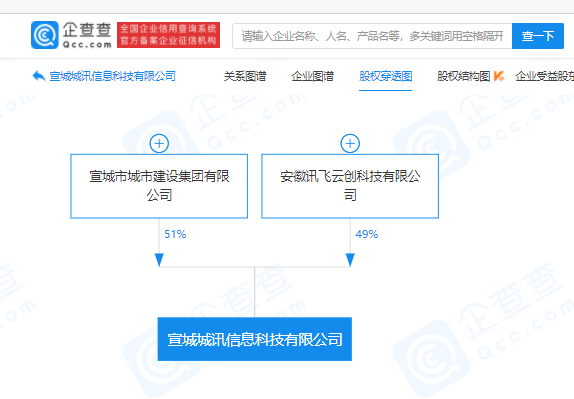574x399 pixels.
Task: Click the Qcc.com logo icon
Action: point(45,35)
